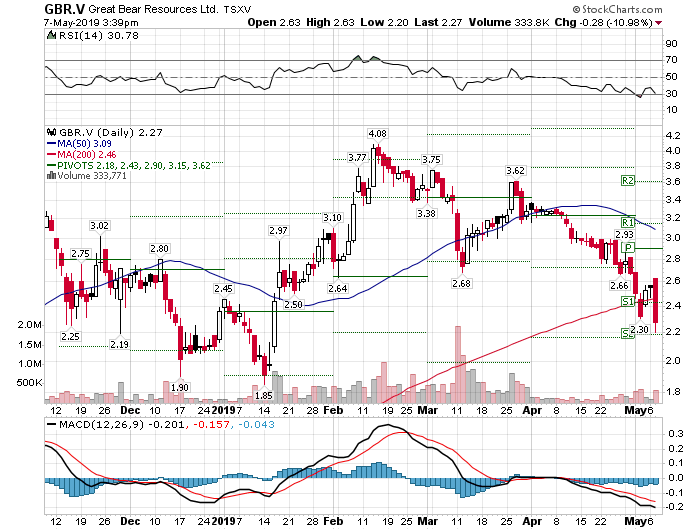Screen dimensions: 700x530
Task: Click the red -0.157 MACD signal value
Action: [x=212, y=424]
